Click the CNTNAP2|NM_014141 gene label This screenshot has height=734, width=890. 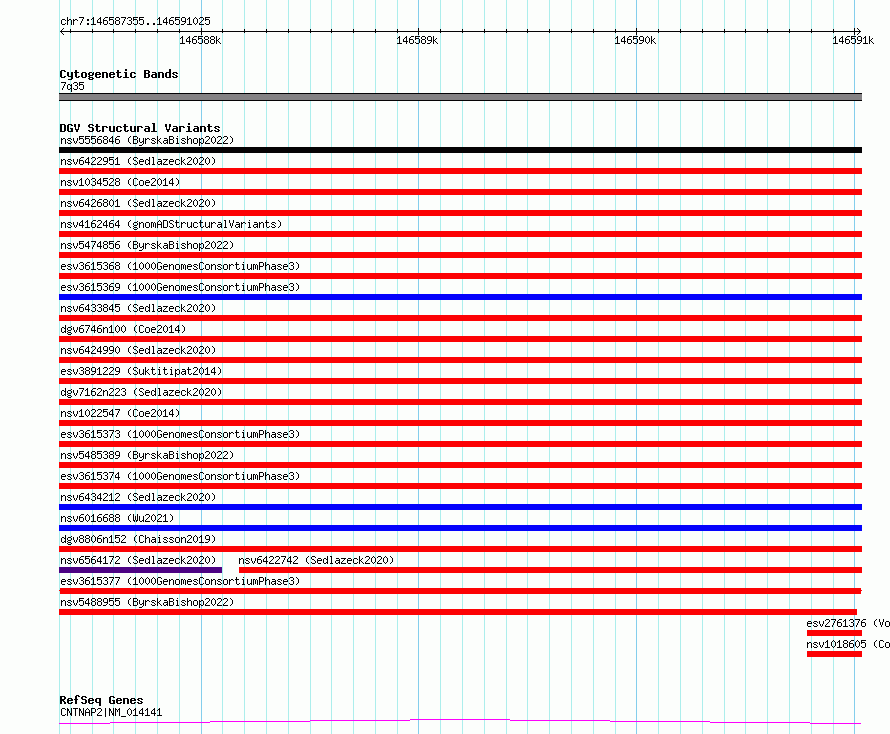tap(111, 712)
